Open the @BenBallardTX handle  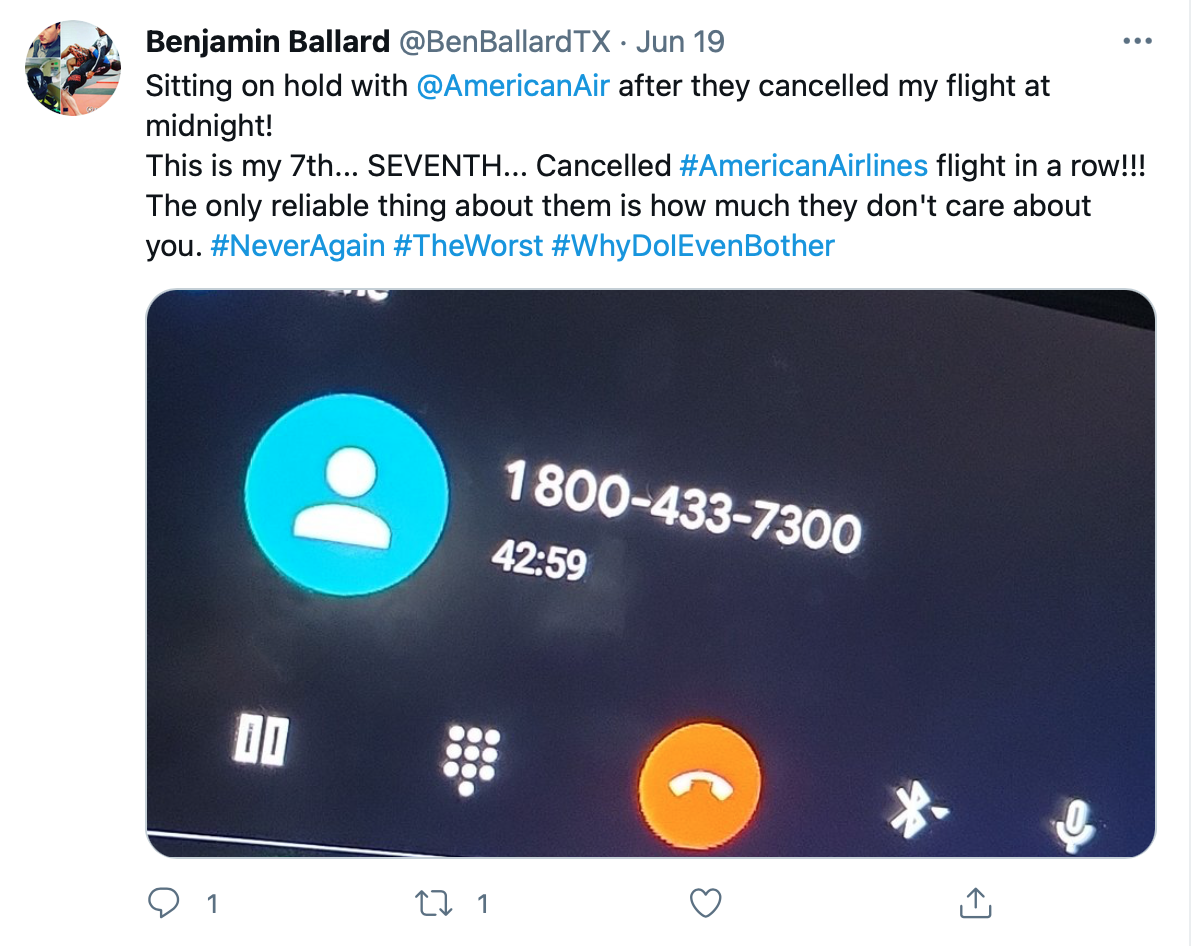505,42
